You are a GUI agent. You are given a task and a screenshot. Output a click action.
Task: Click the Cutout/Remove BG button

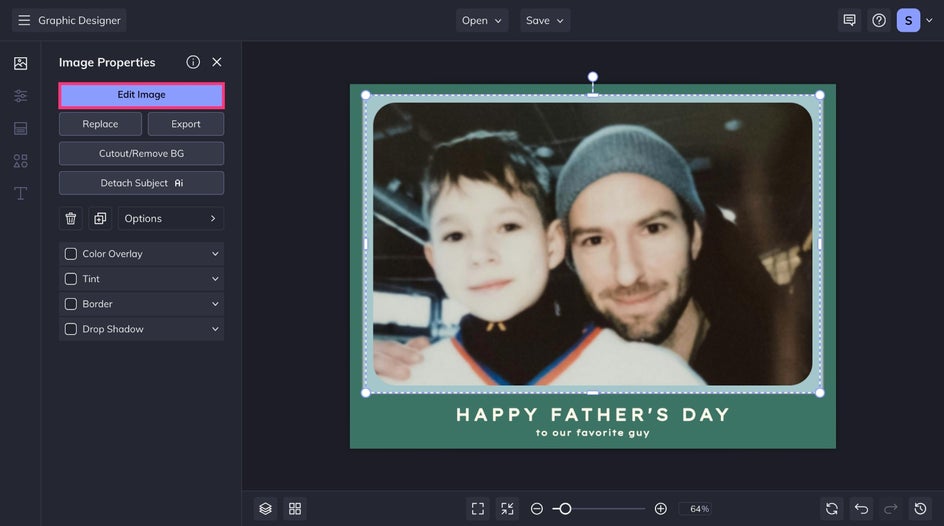(141, 153)
